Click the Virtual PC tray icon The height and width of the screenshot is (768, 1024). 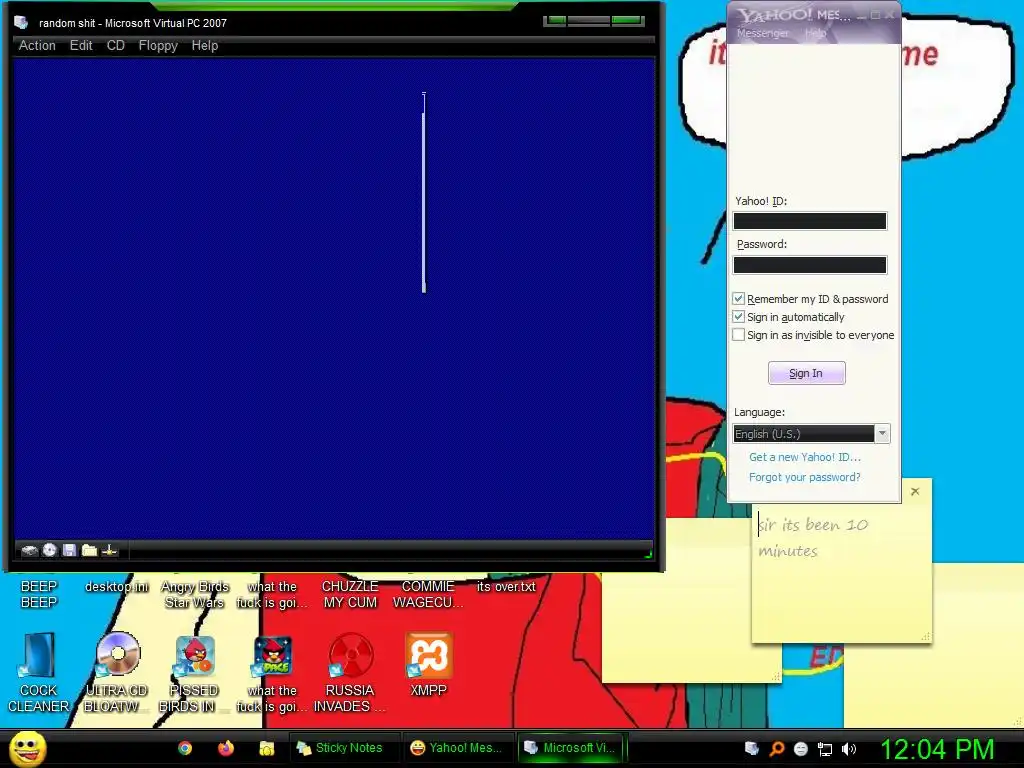752,748
